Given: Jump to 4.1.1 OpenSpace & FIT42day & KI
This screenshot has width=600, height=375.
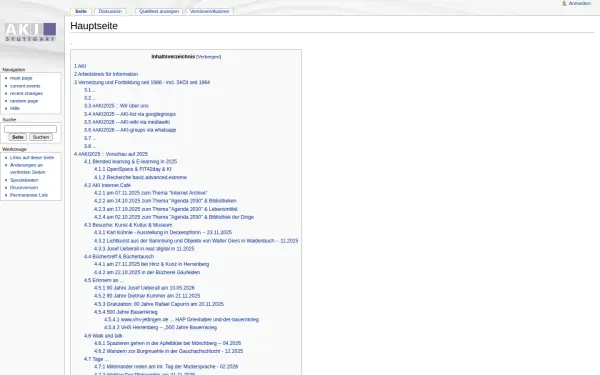Looking at the screenshot, I should 132,169.
